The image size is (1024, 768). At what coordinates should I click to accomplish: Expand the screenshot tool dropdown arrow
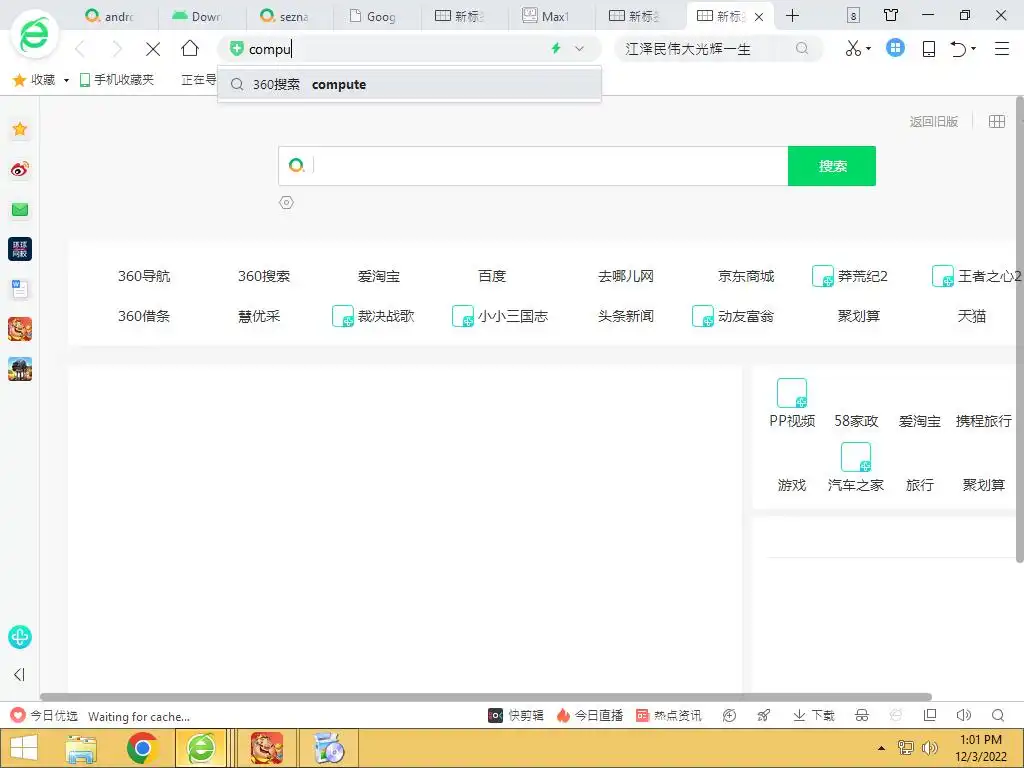[869, 48]
